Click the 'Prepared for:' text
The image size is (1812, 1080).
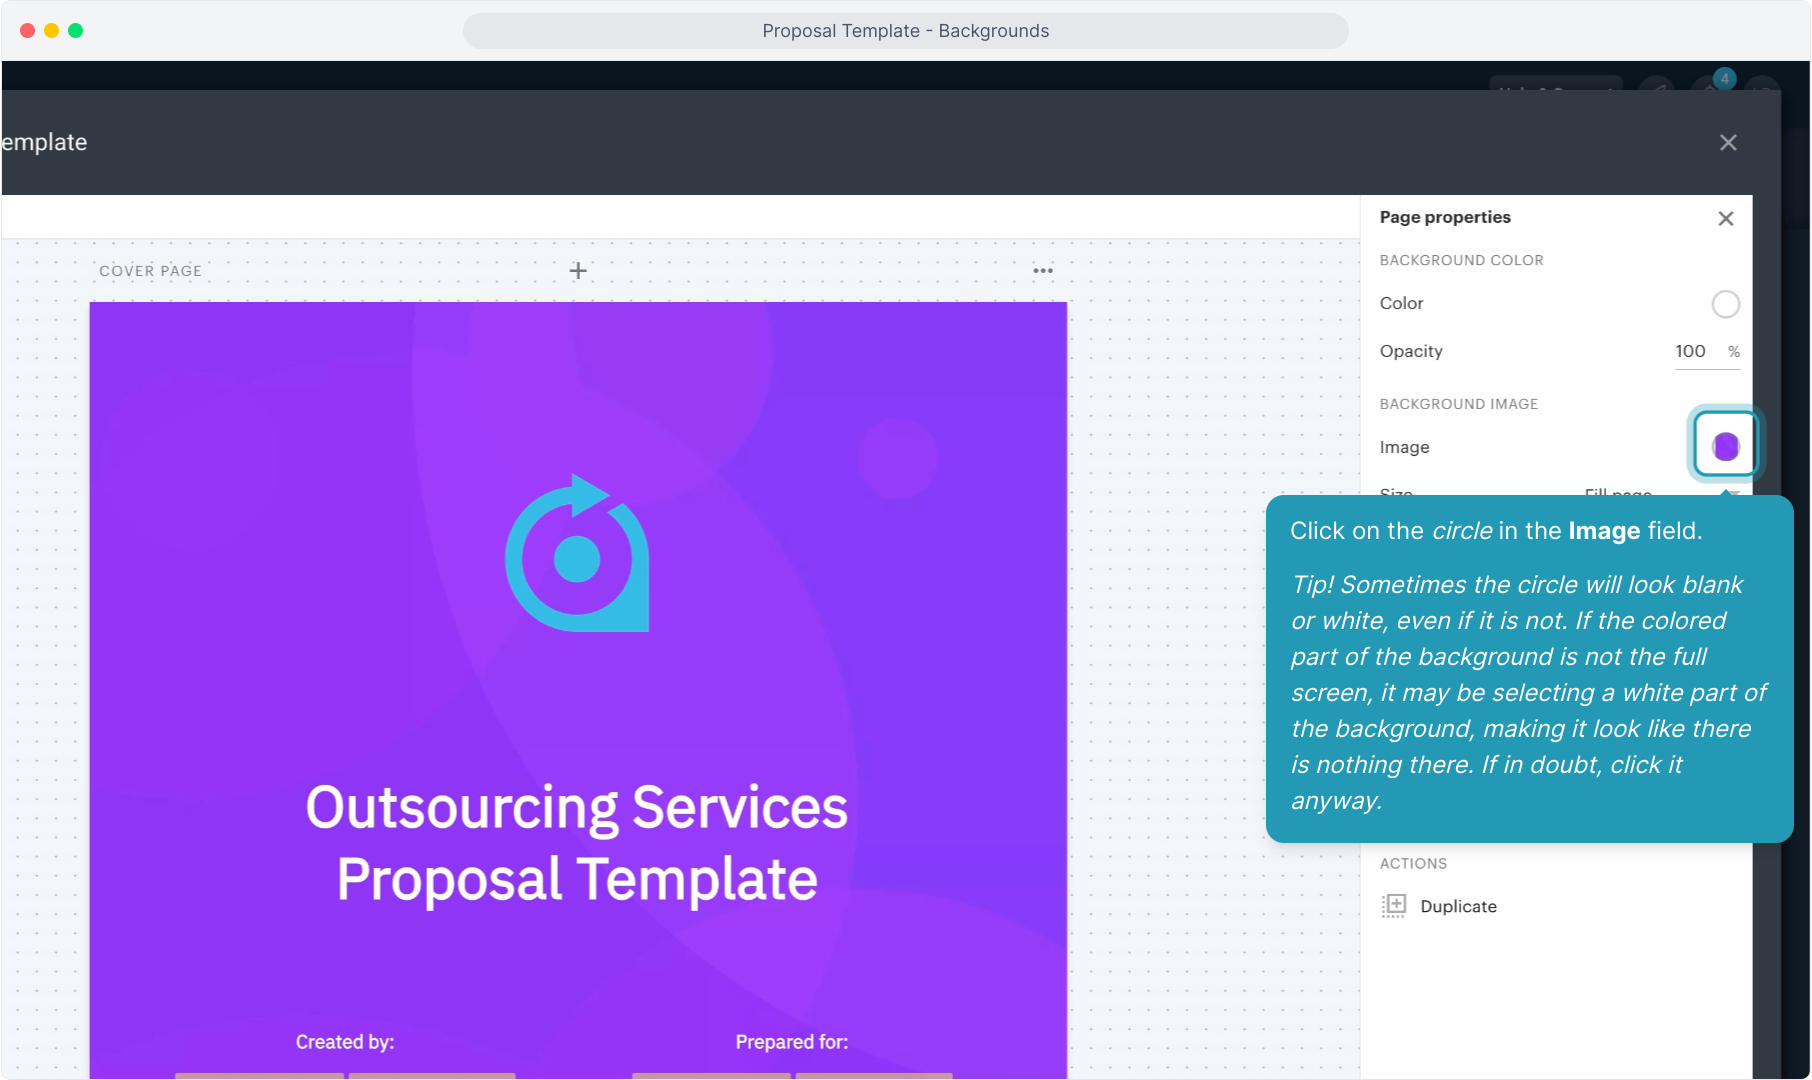(792, 1042)
